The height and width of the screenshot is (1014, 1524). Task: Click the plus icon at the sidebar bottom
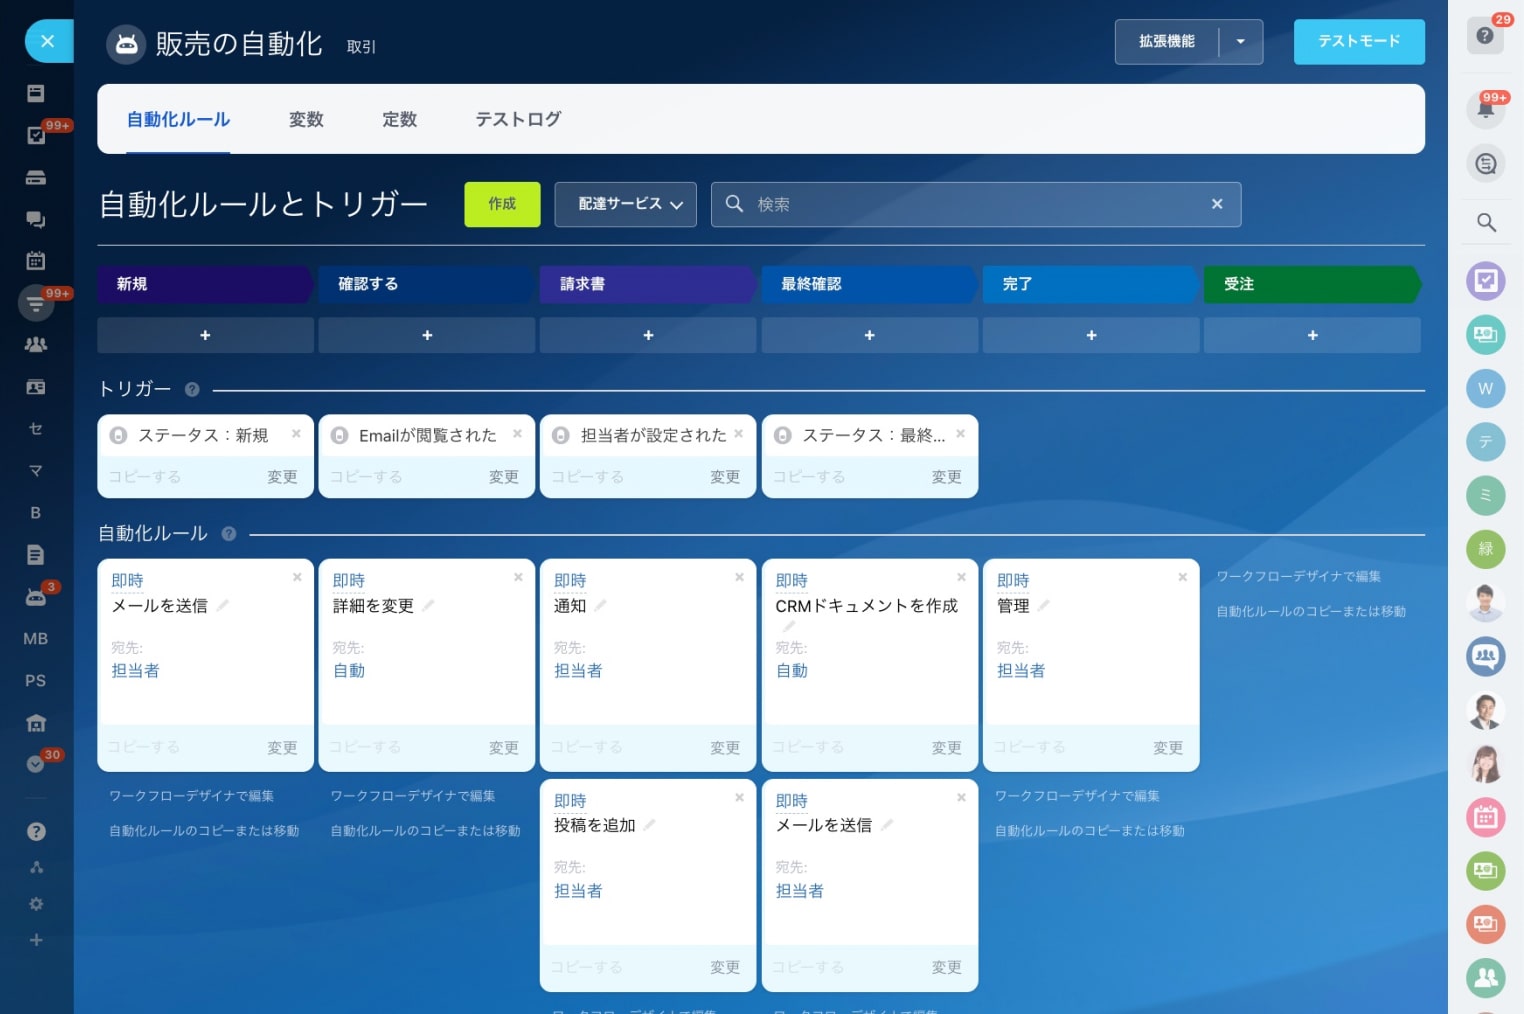[x=36, y=940]
